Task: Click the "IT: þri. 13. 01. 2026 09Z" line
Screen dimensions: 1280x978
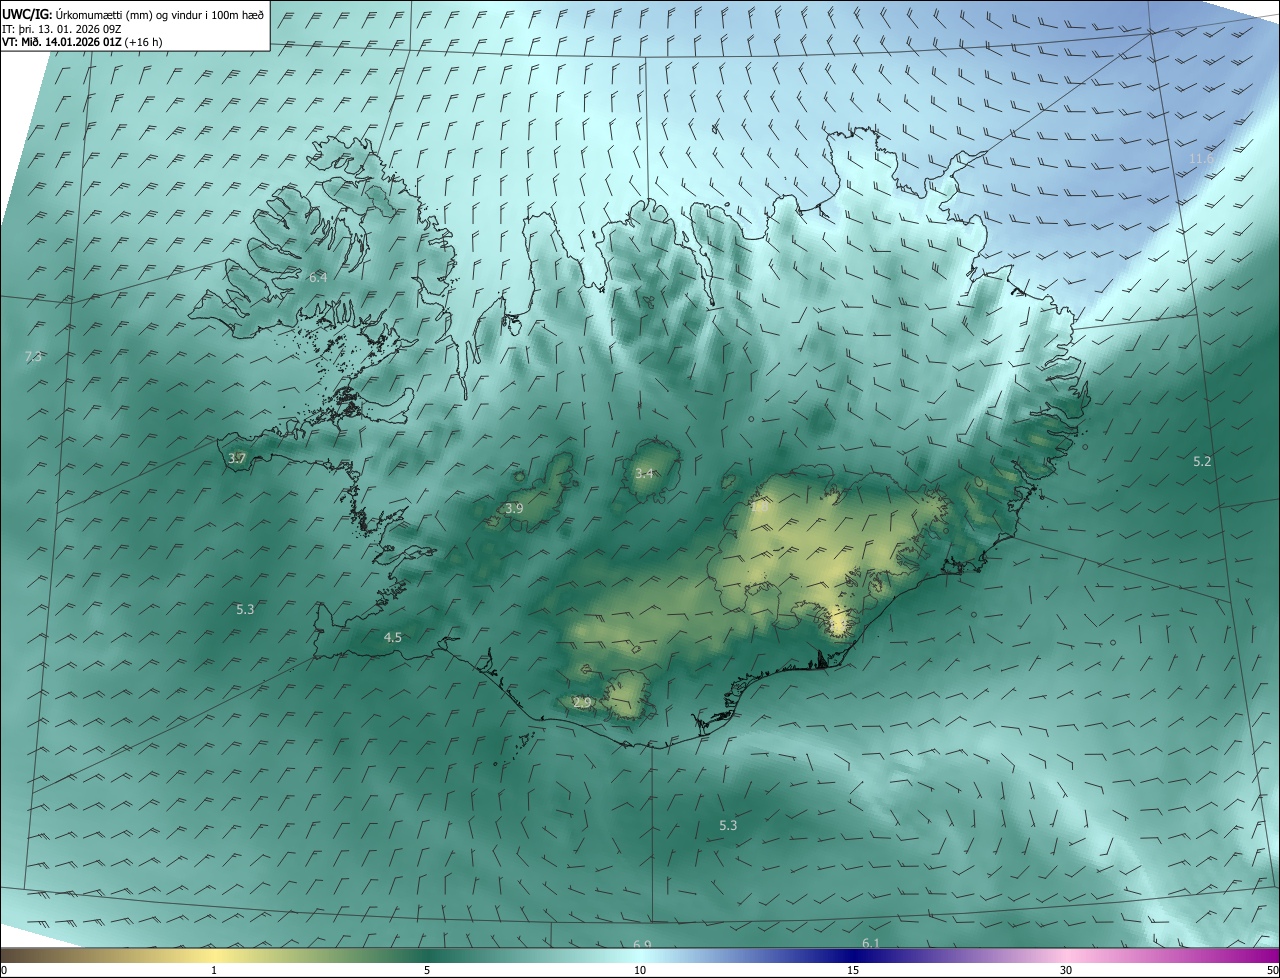Action: pos(62,29)
